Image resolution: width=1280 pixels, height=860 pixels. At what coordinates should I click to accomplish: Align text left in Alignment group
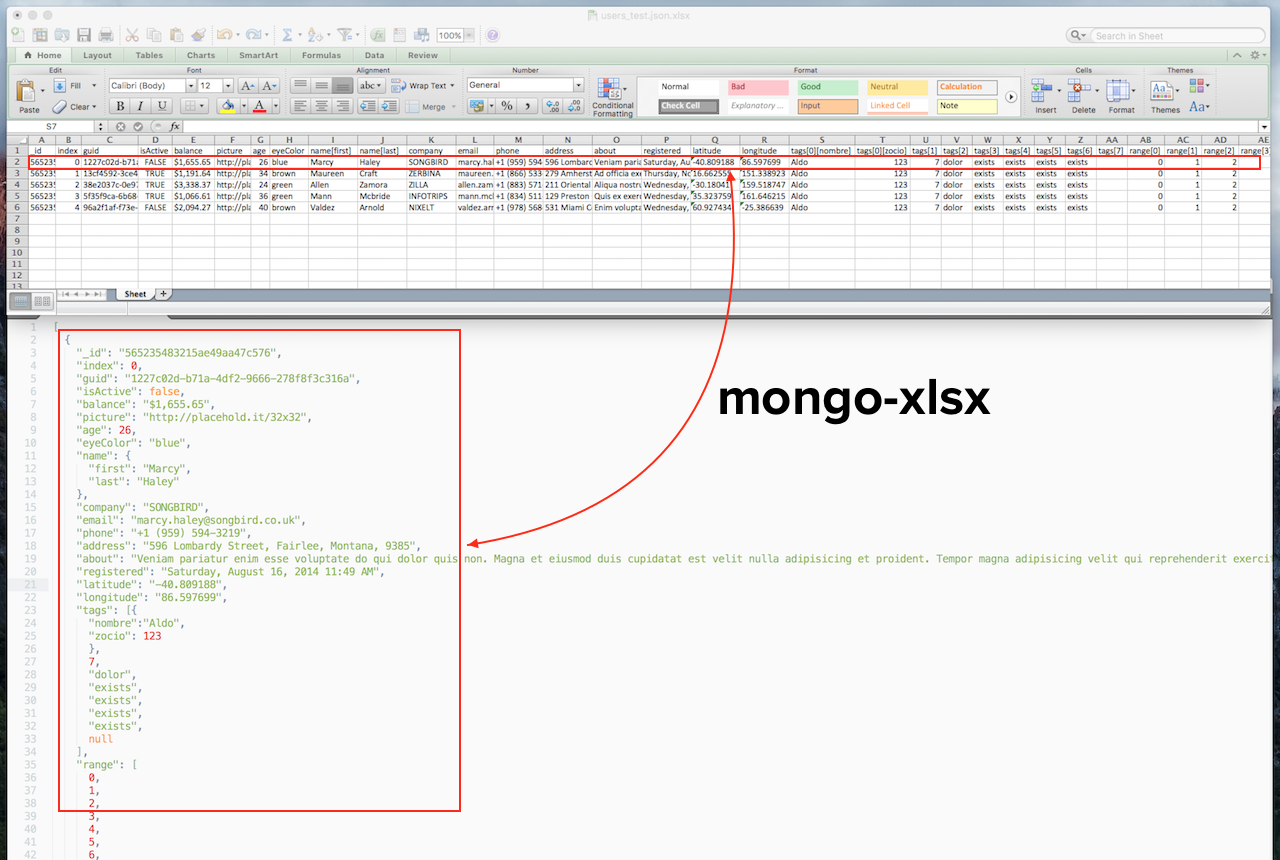click(x=300, y=106)
